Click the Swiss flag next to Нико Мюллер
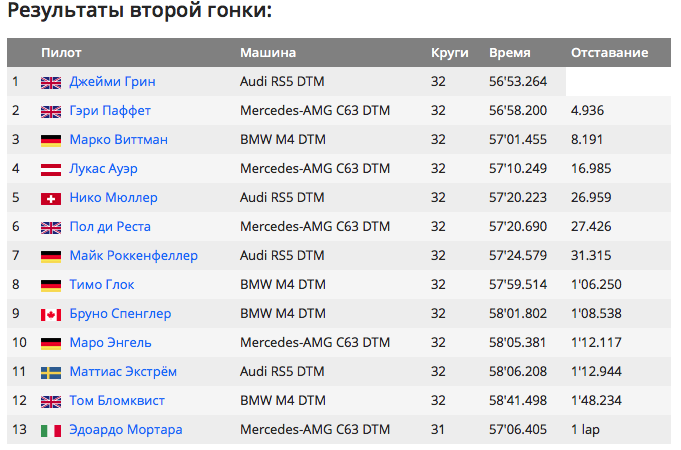The image size is (681, 450). click(x=51, y=199)
